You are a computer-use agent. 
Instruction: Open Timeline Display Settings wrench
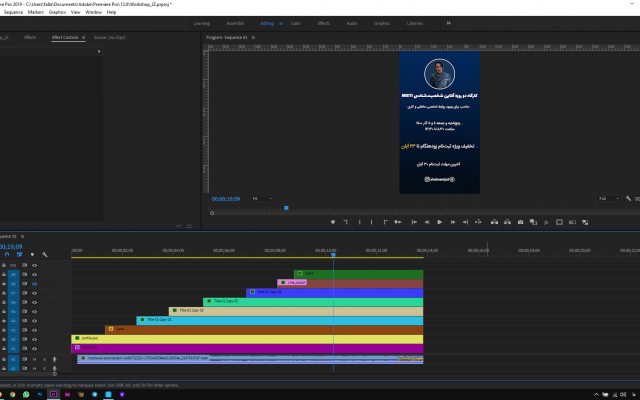pyautogui.click(x=44, y=254)
